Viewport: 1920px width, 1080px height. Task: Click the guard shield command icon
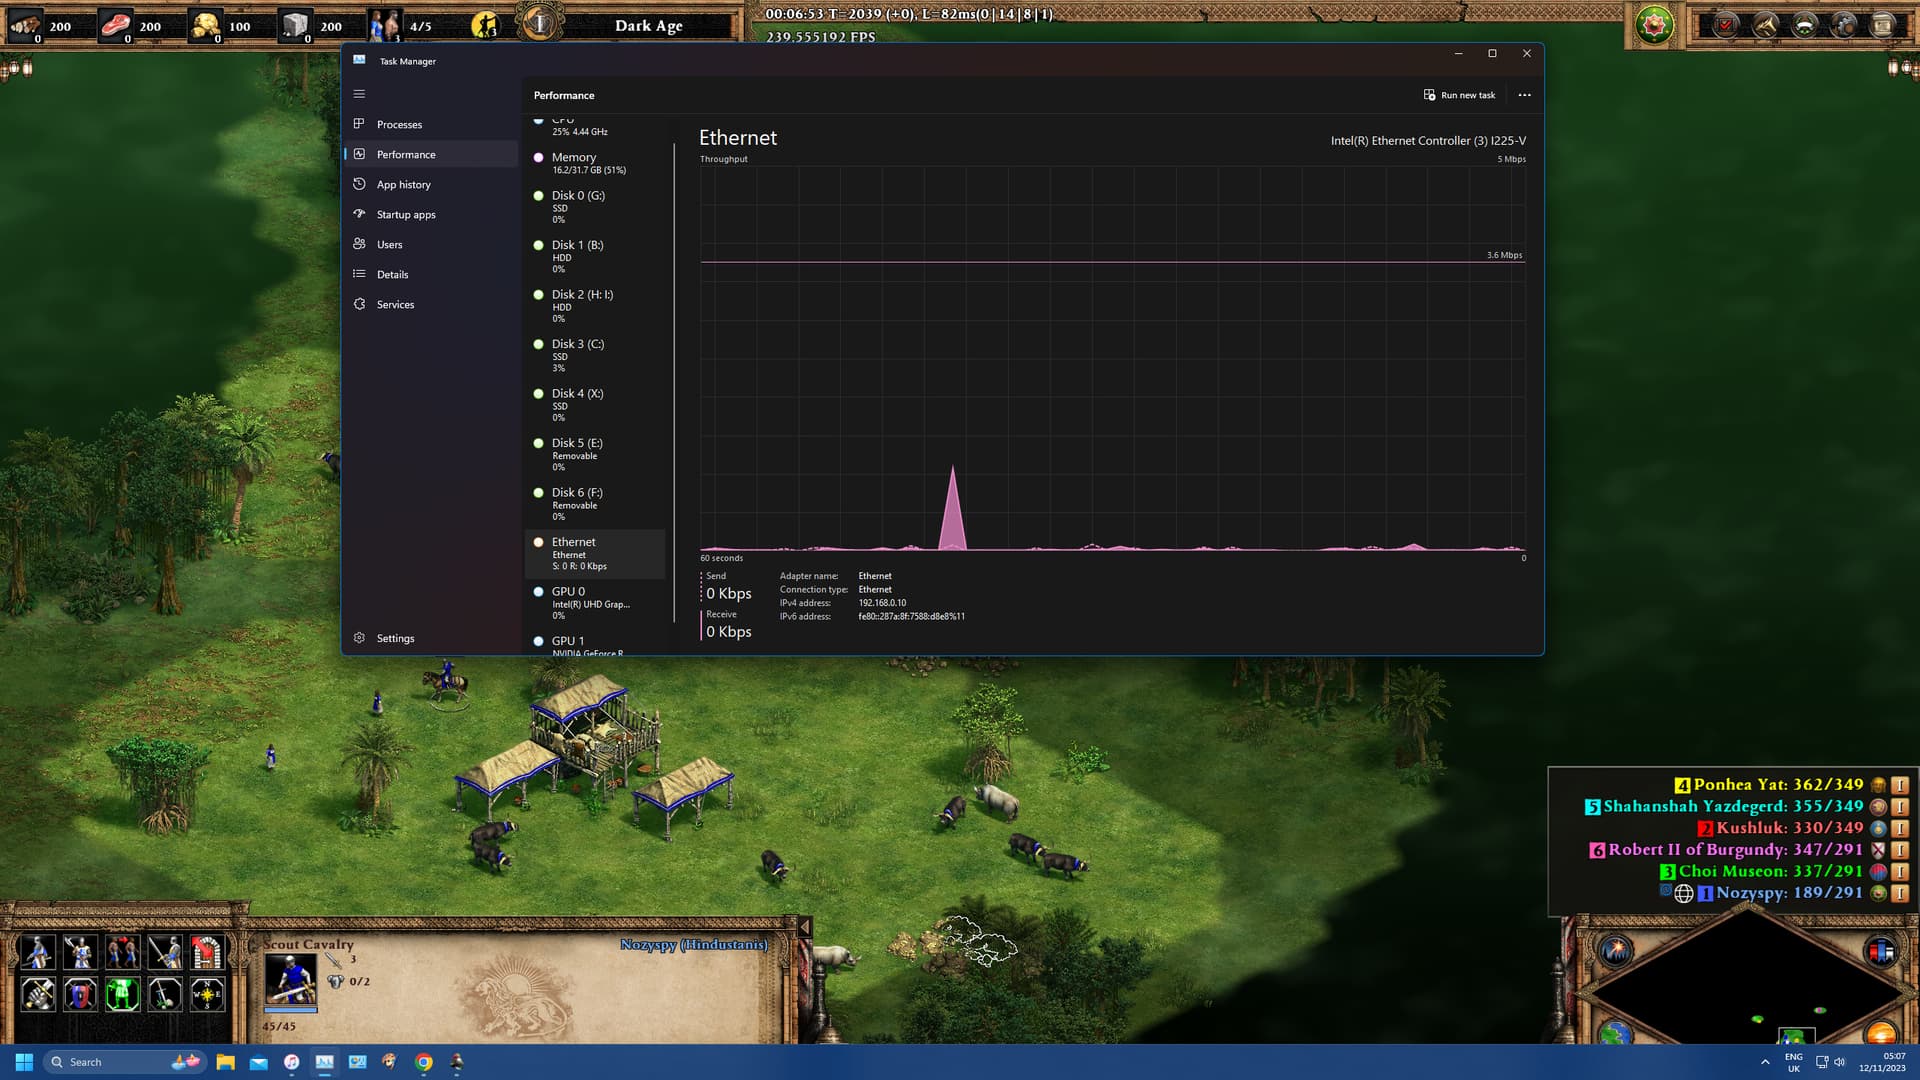point(79,994)
